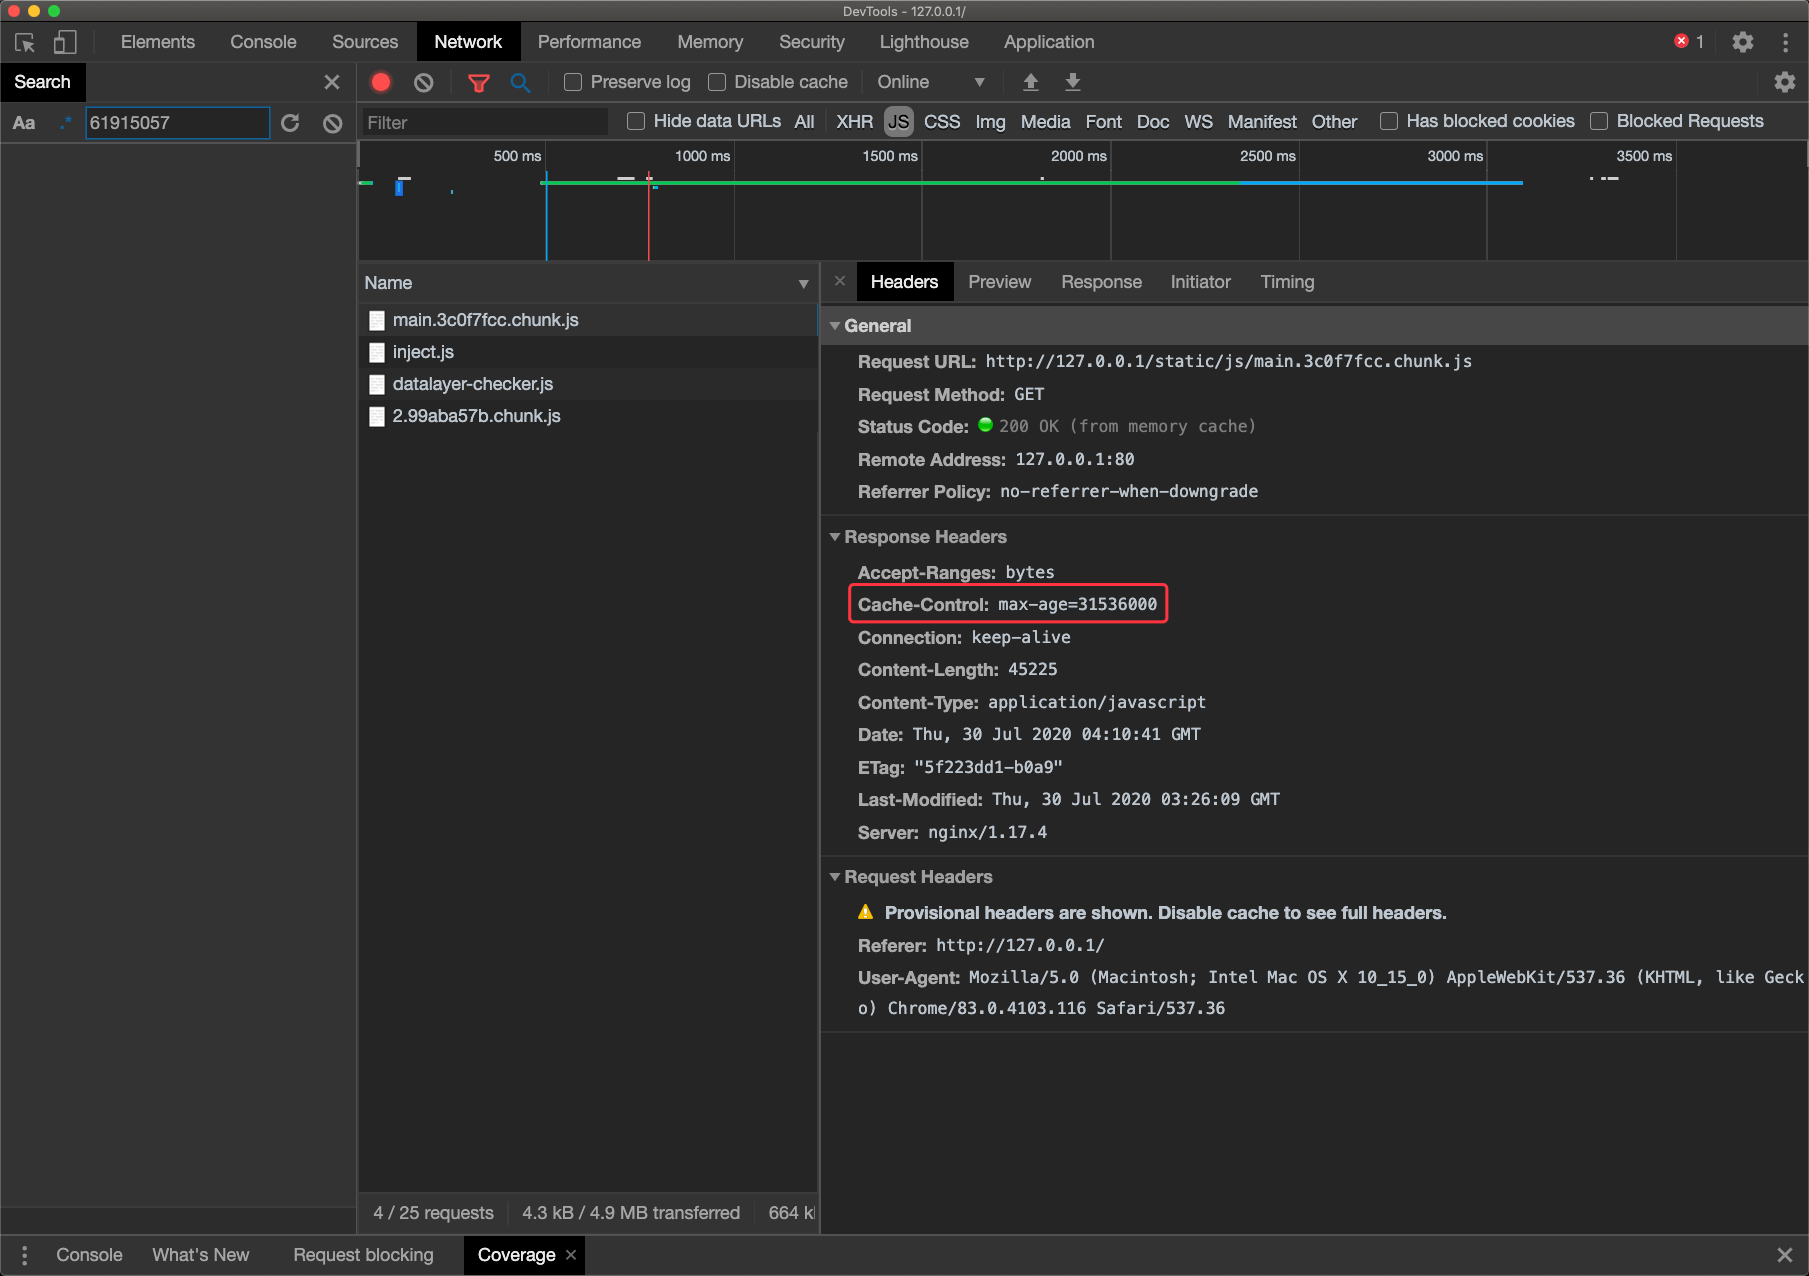Collapse the General headers section
1809x1276 pixels.
(836, 326)
